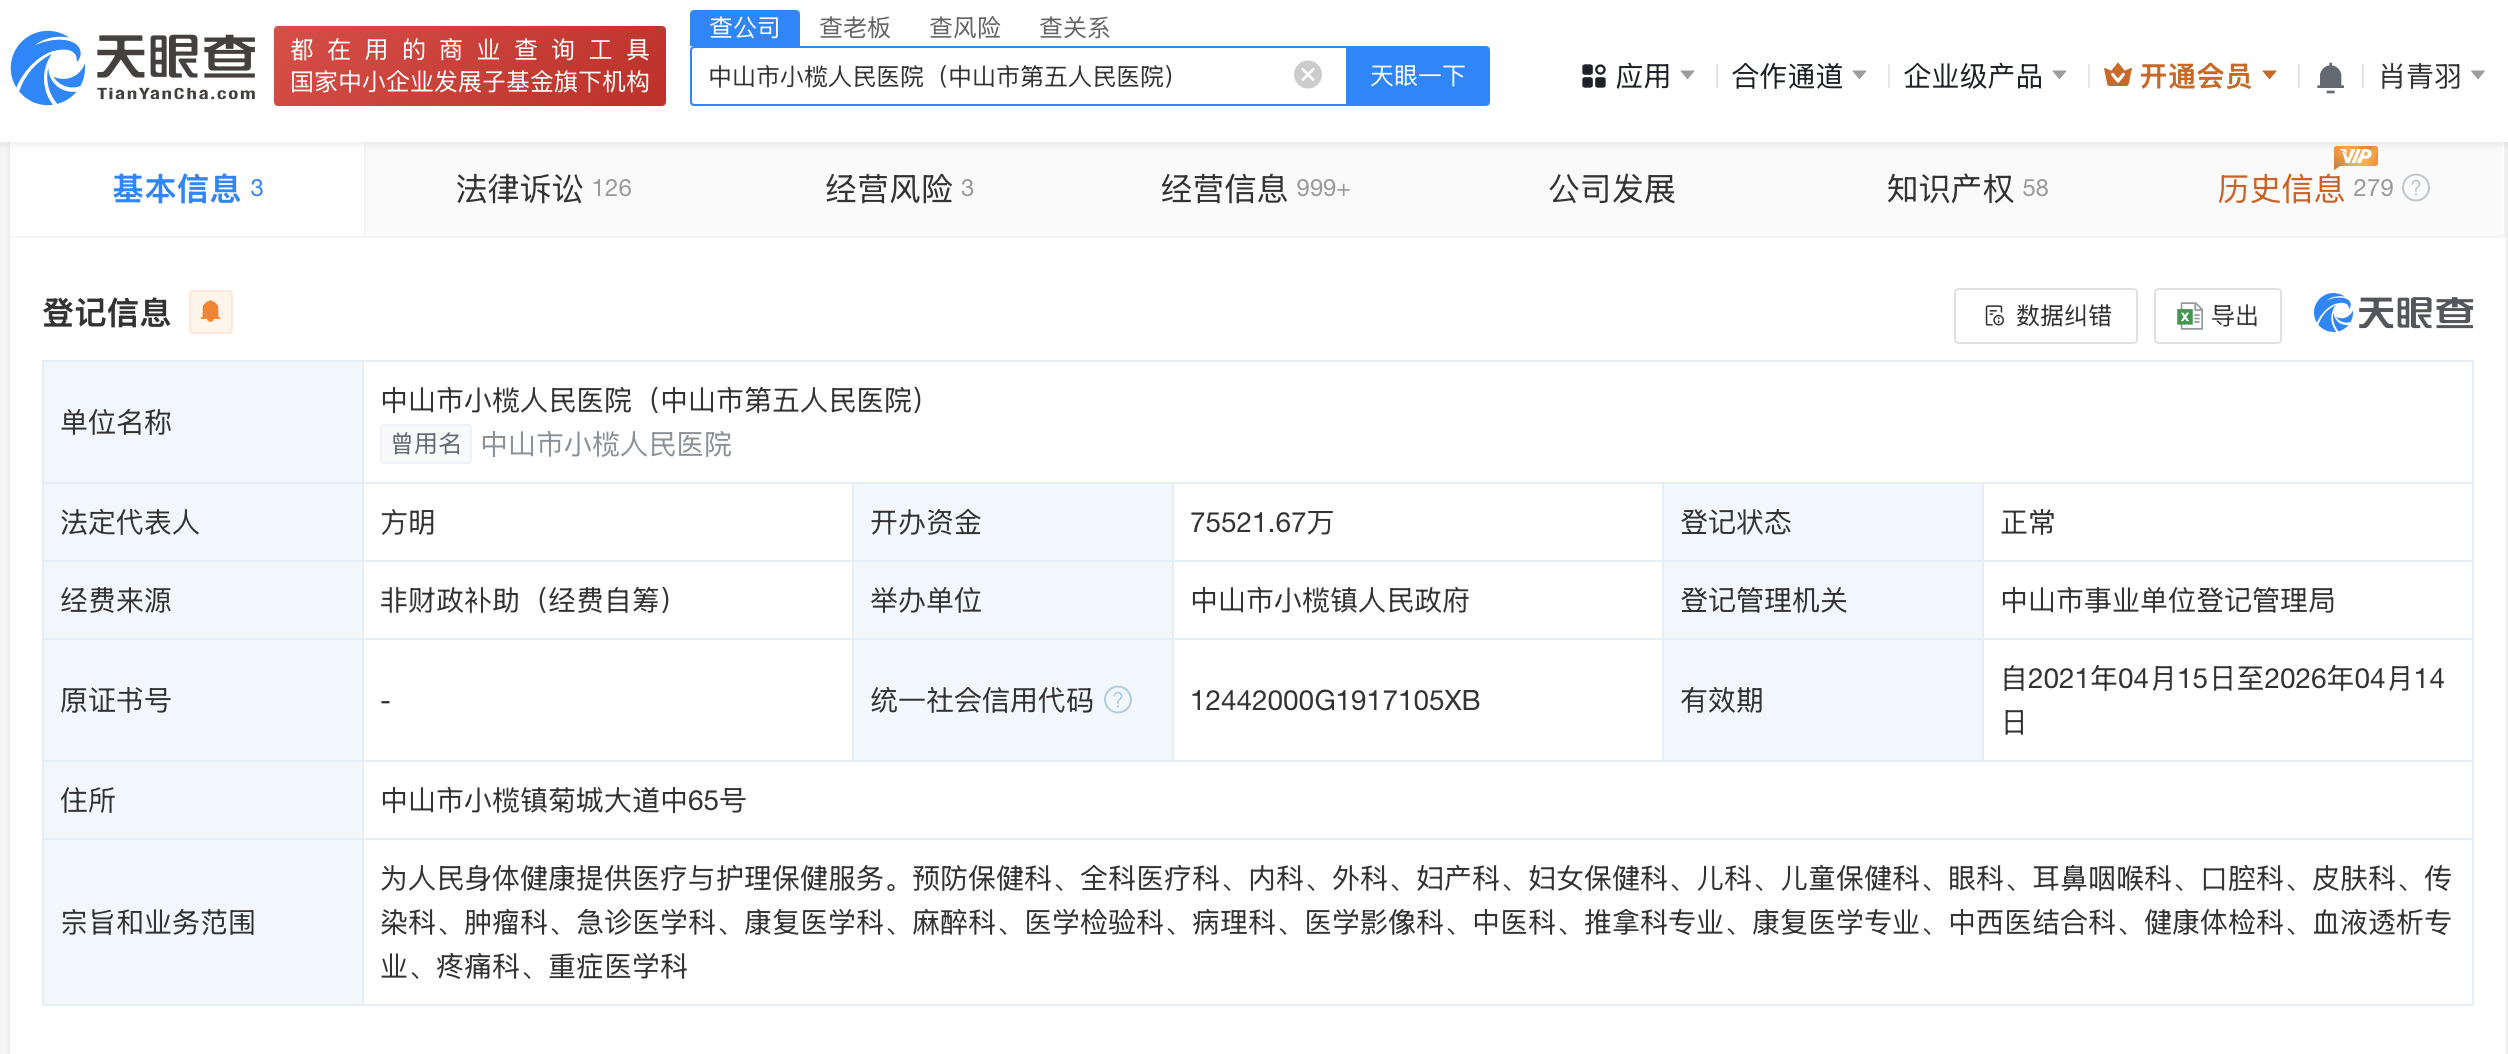The image size is (2508, 1054).
Task: Open the 法律诉讼 126 tab
Action: (543, 188)
